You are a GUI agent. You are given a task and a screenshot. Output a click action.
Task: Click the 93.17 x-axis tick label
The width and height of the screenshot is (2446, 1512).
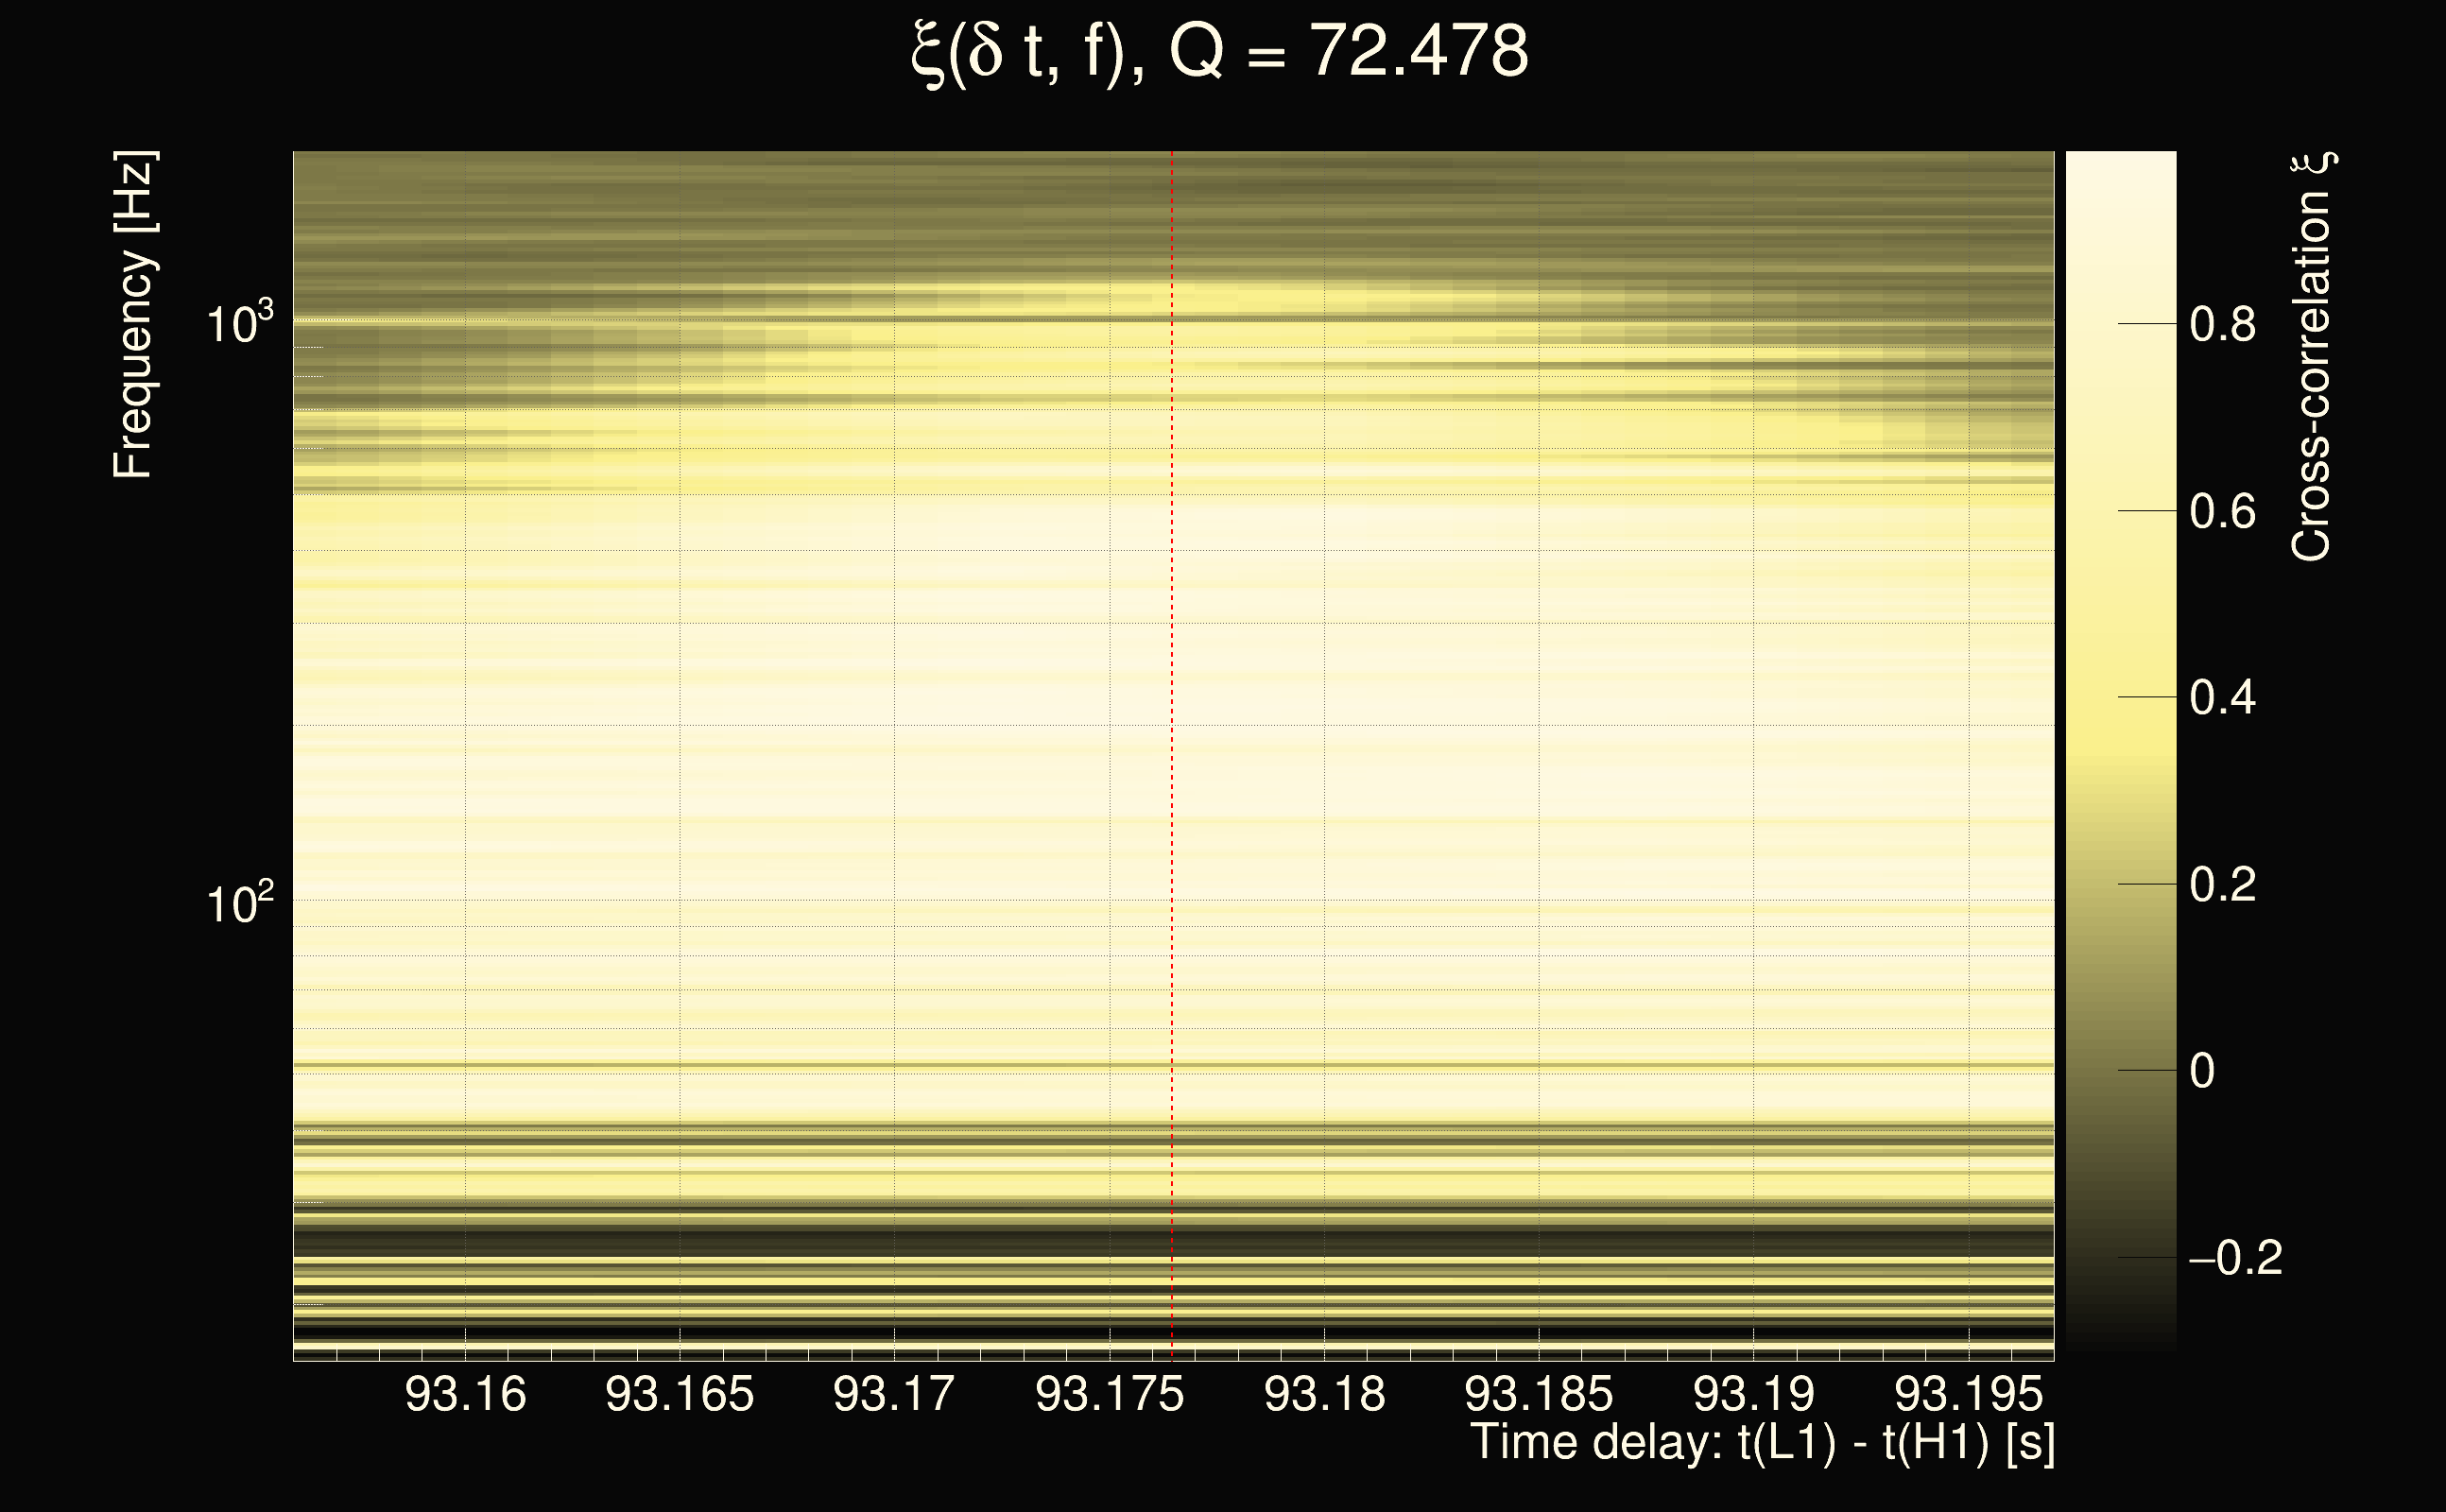[894, 1394]
